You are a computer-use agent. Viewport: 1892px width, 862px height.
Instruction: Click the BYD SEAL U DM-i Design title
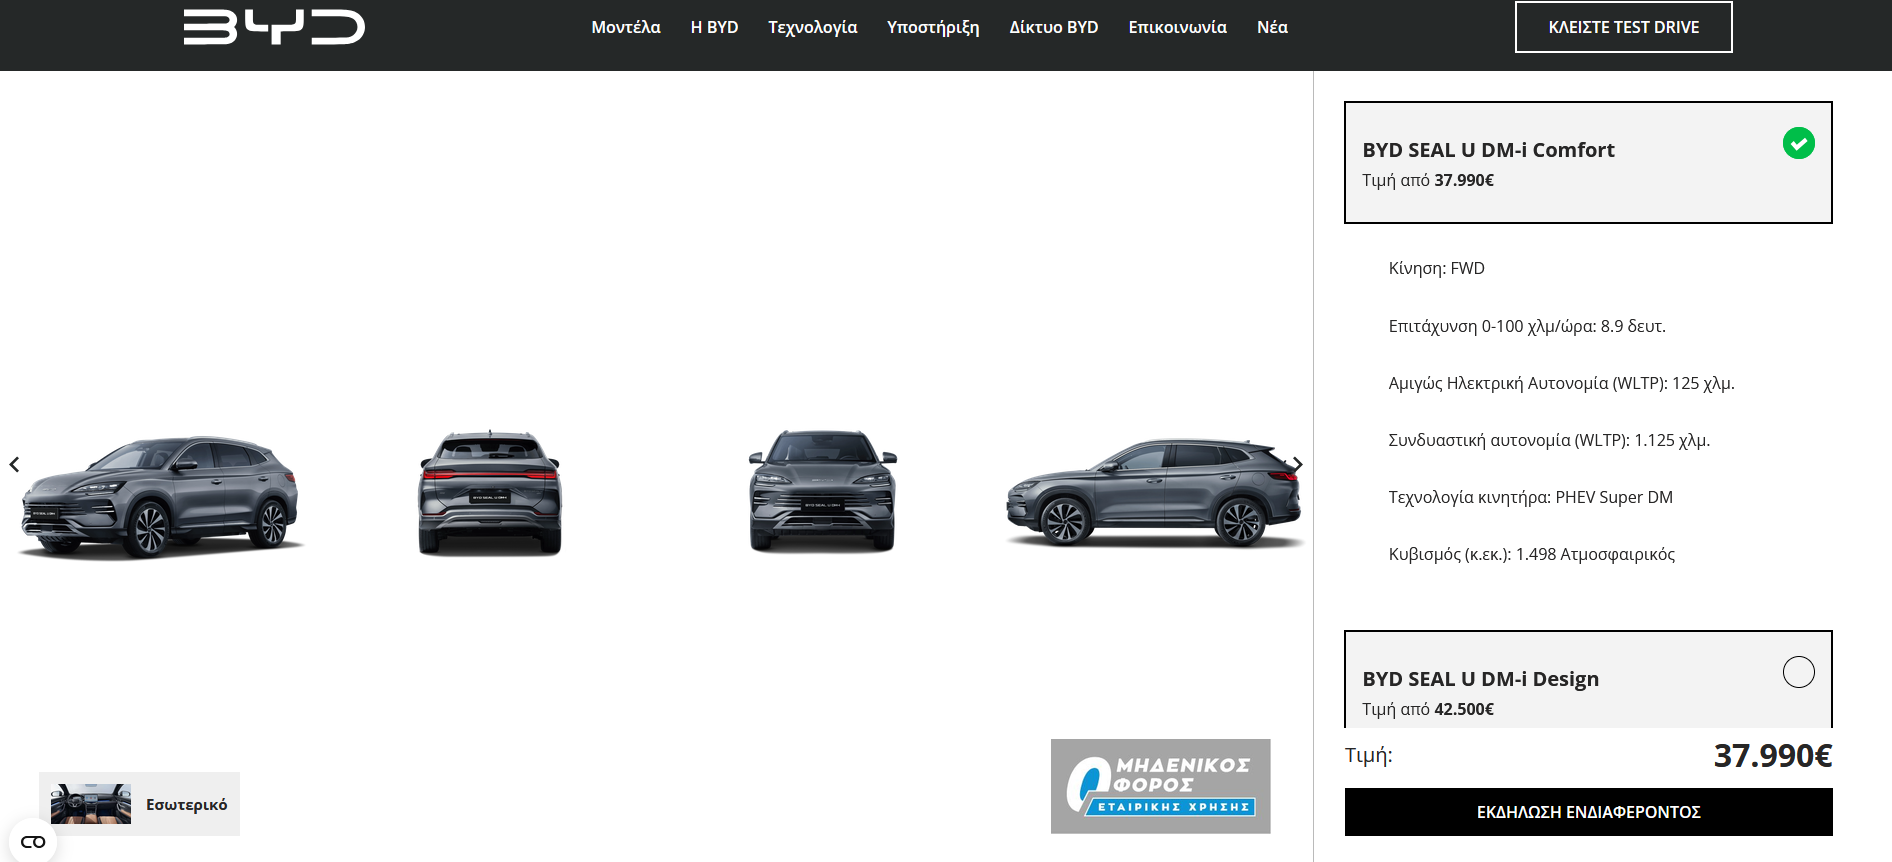click(x=1480, y=679)
